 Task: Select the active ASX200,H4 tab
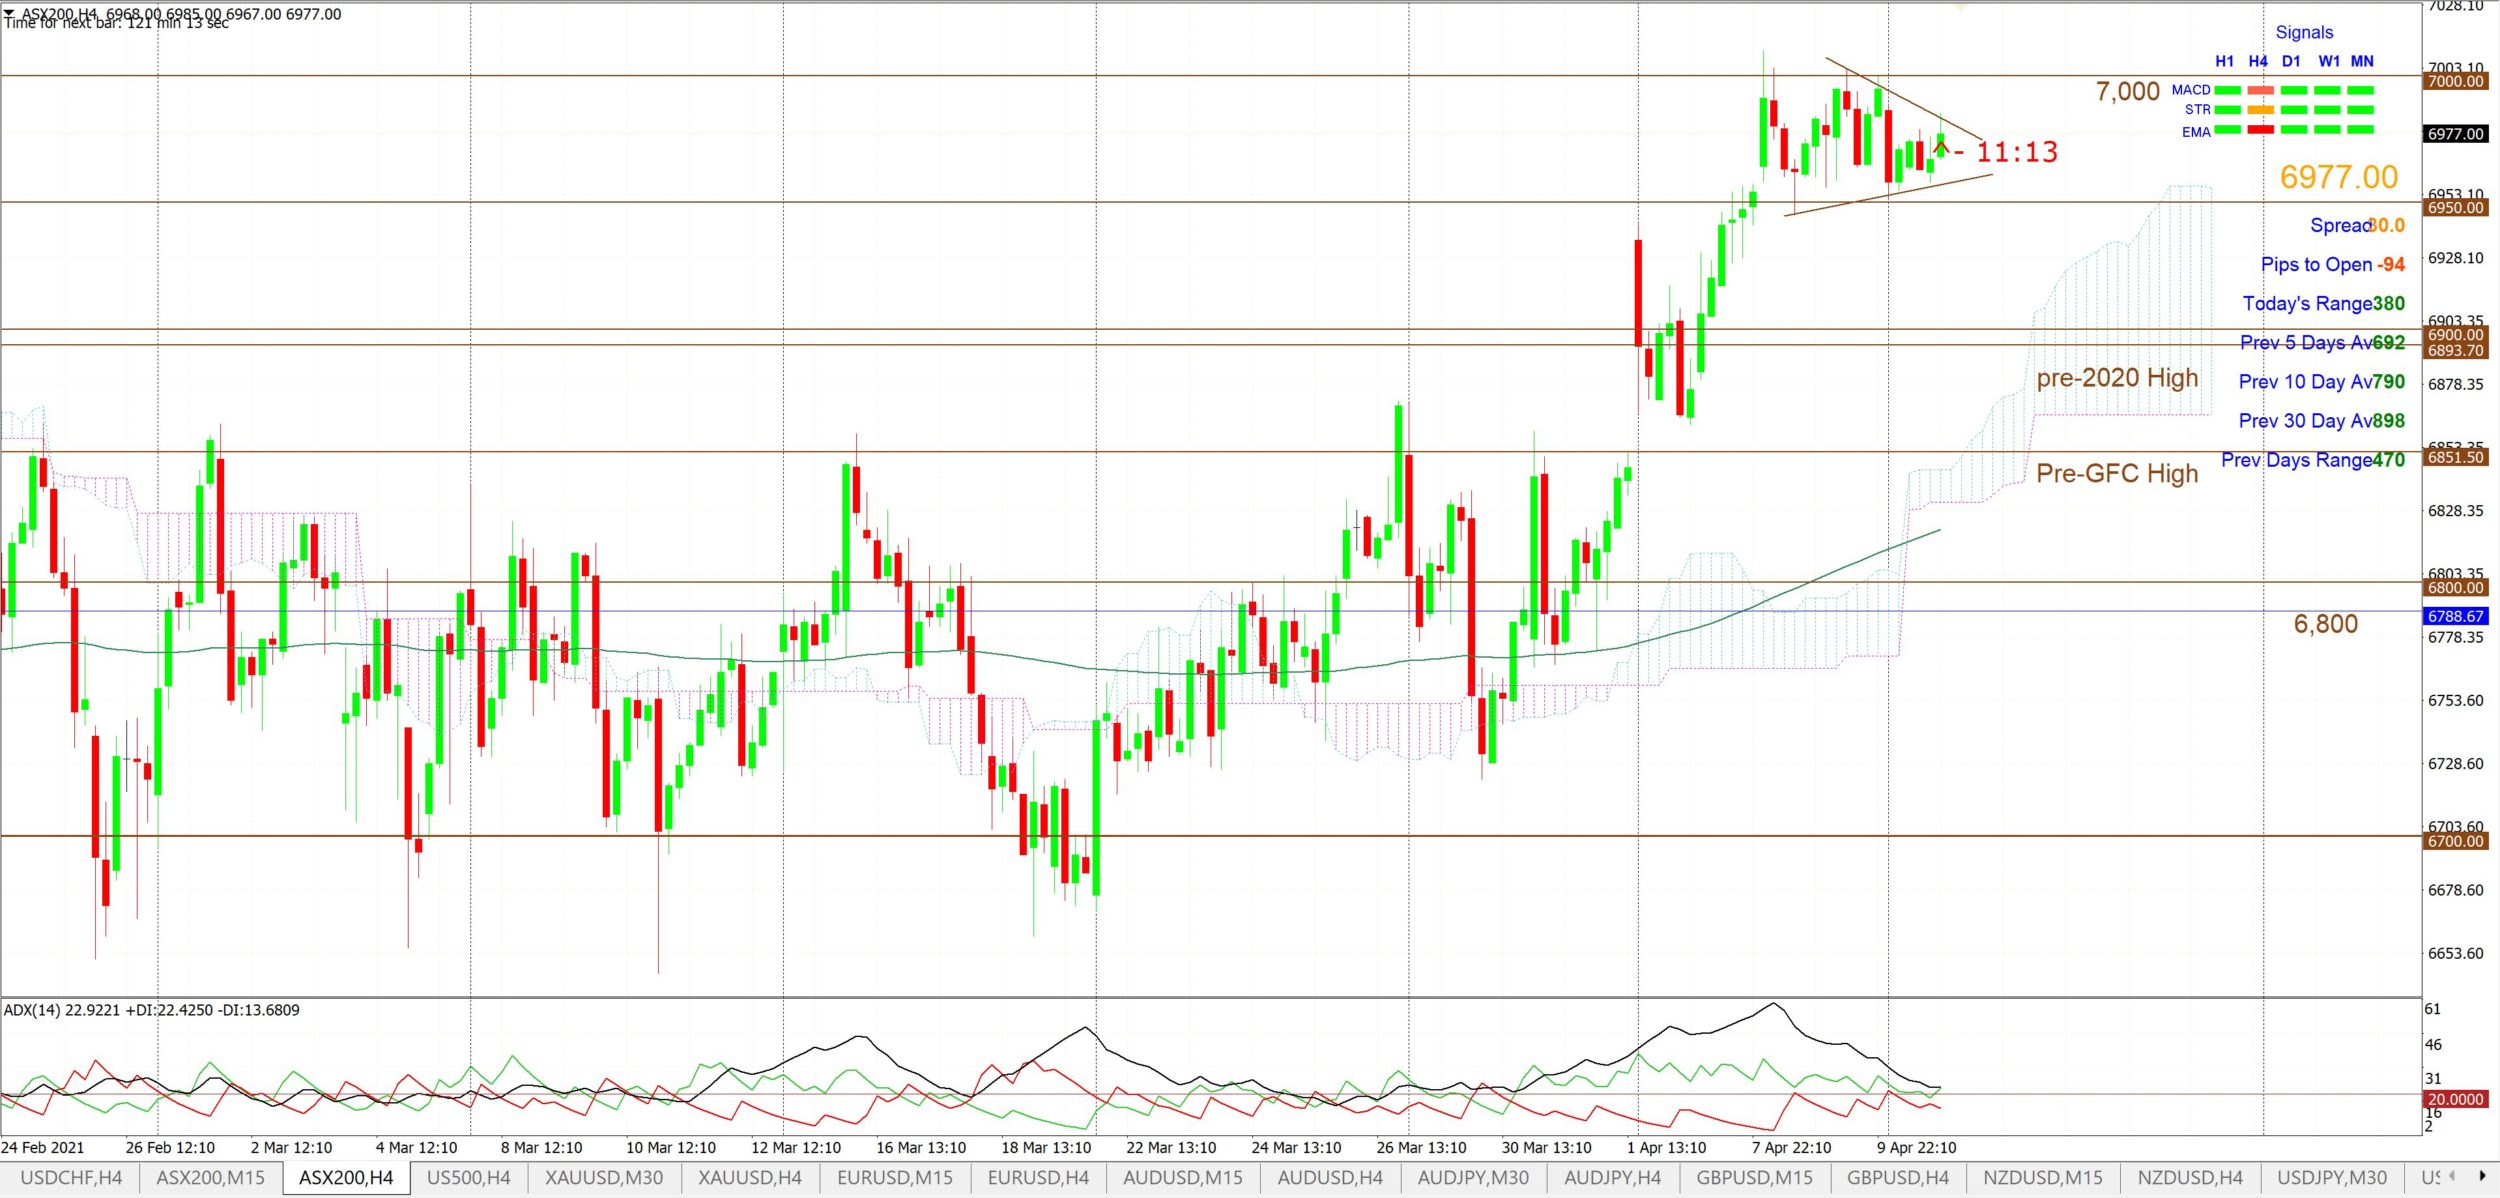pyautogui.click(x=346, y=1177)
